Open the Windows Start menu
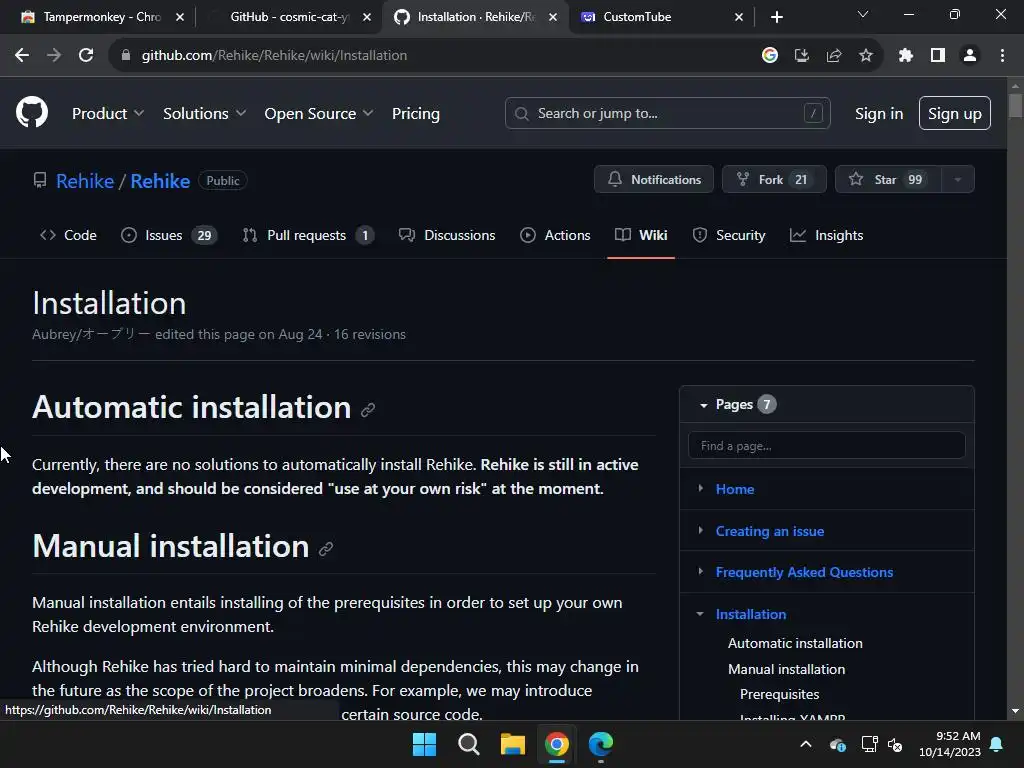Image resolution: width=1024 pixels, height=768 pixels. (x=424, y=744)
